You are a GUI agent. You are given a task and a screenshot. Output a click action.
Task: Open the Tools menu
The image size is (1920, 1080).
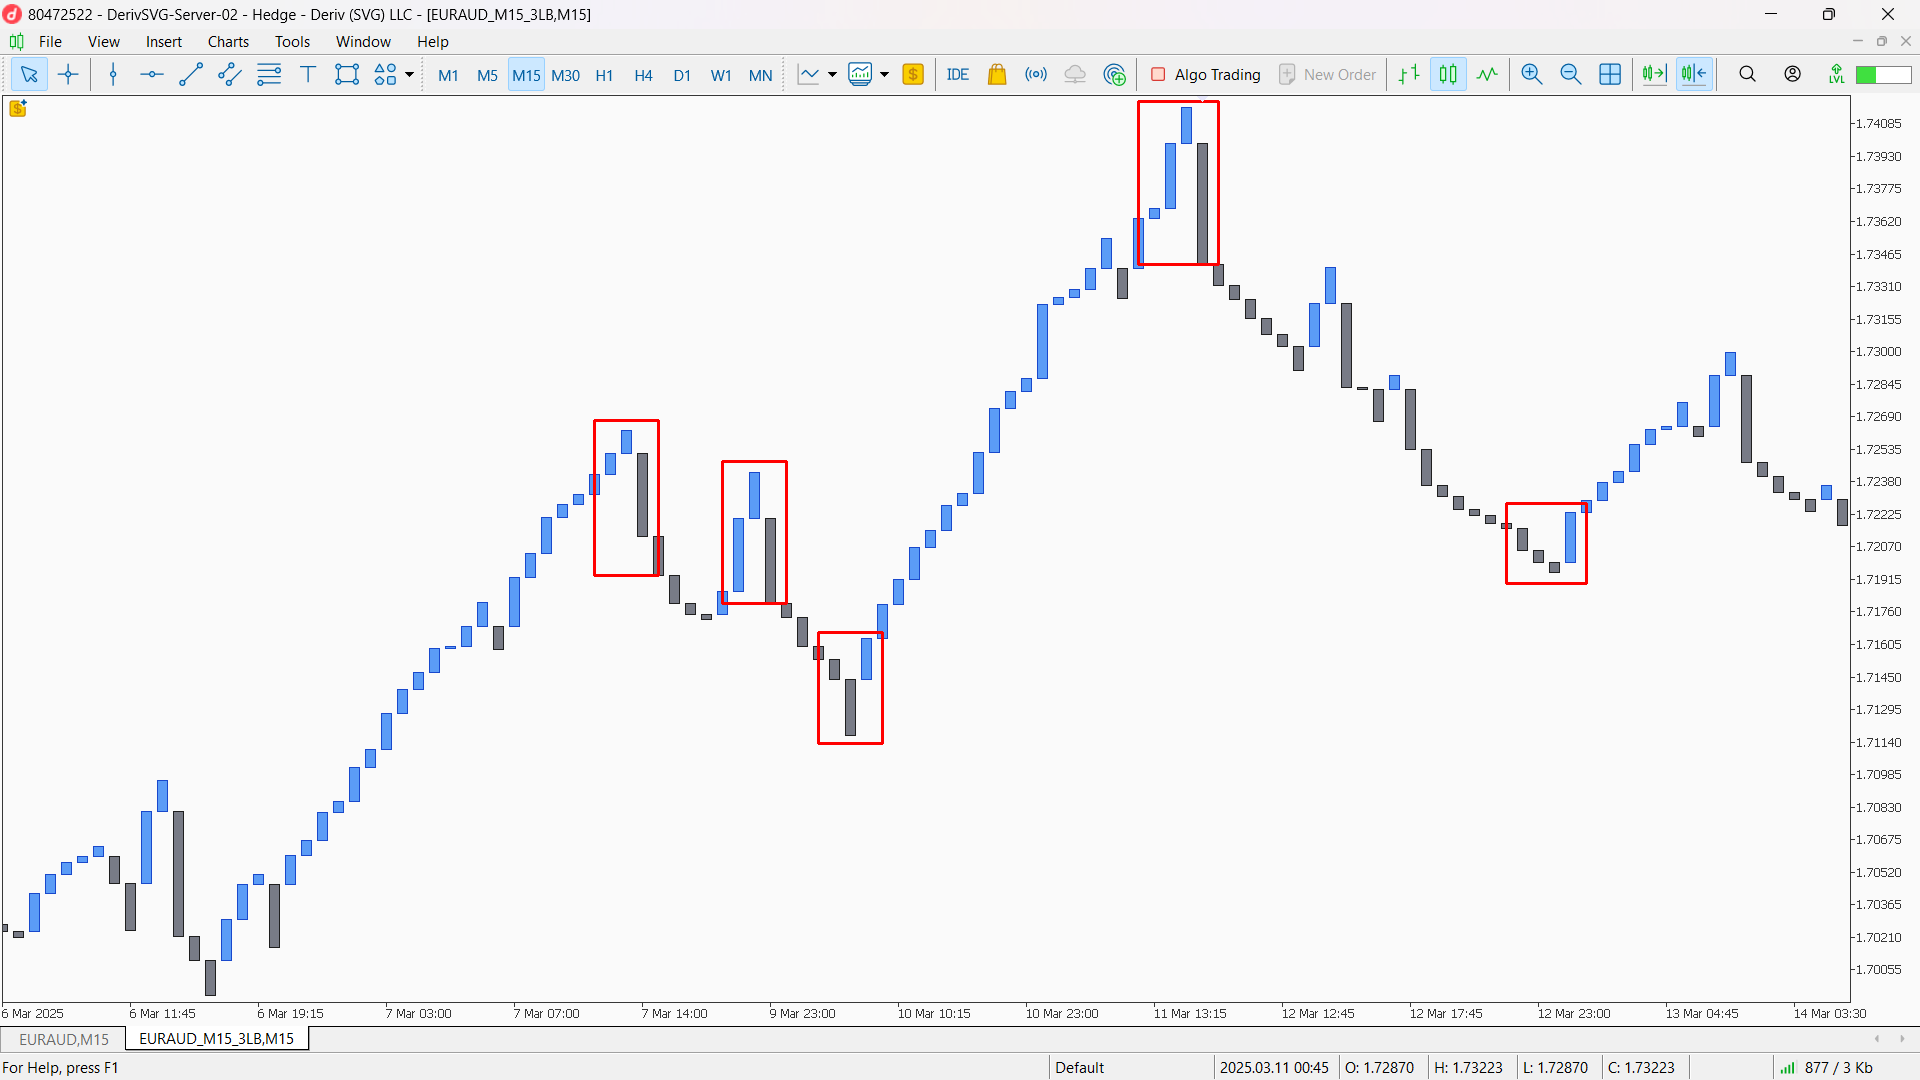coord(292,42)
